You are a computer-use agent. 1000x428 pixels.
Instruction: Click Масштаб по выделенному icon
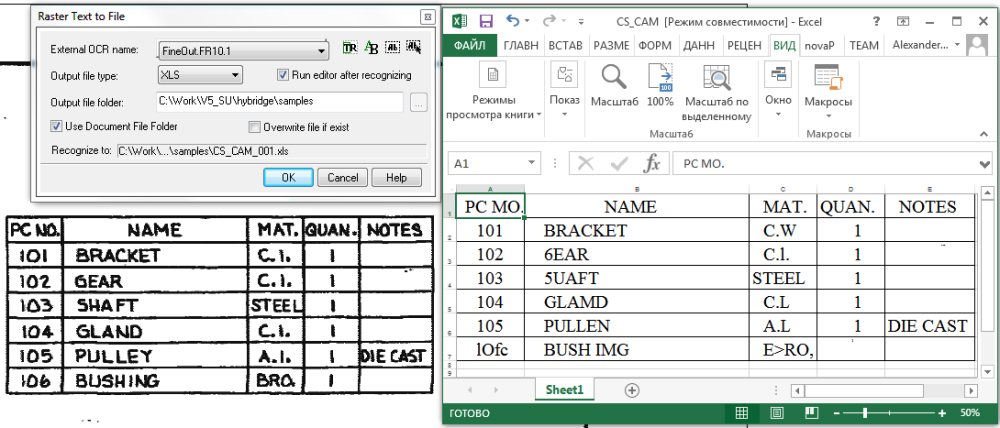[716, 77]
